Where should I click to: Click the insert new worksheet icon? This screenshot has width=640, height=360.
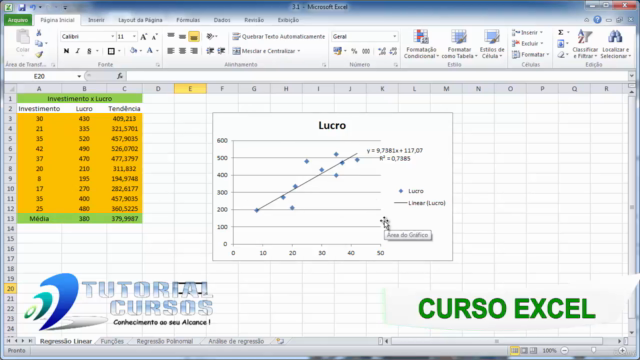280,341
